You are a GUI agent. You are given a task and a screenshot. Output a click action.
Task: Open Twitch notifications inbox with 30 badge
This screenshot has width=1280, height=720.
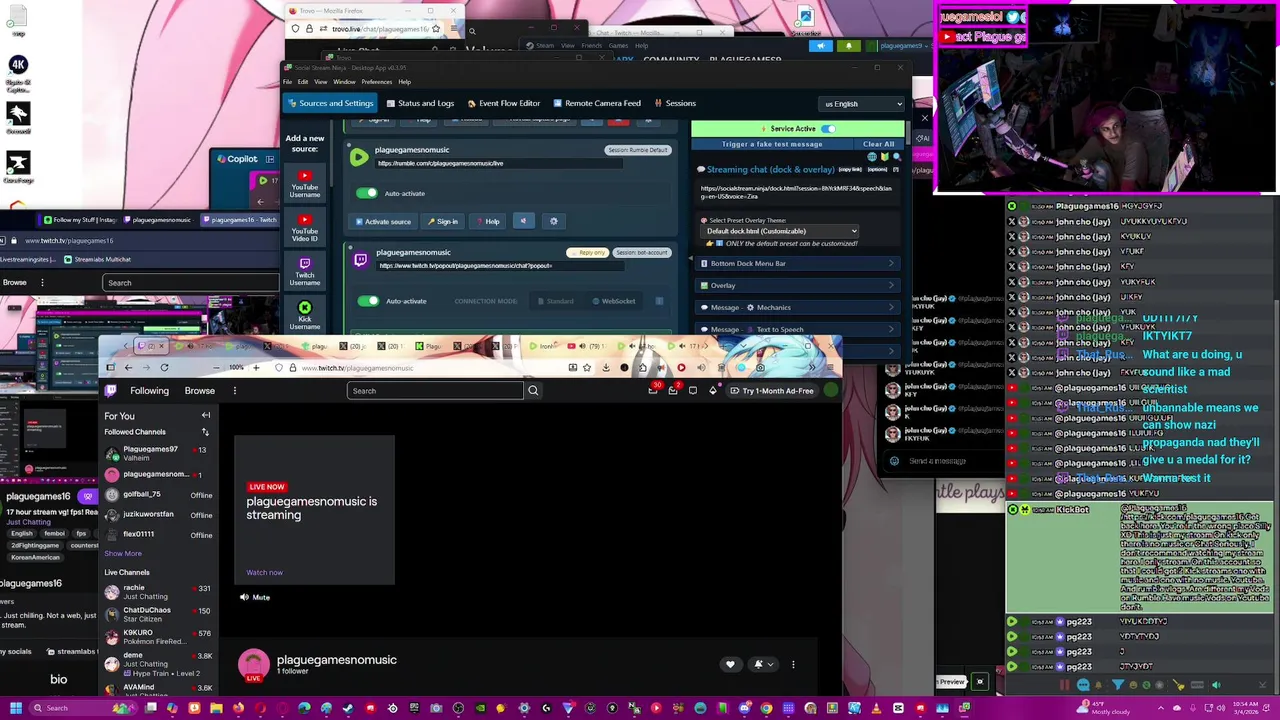click(x=654, y=390)
